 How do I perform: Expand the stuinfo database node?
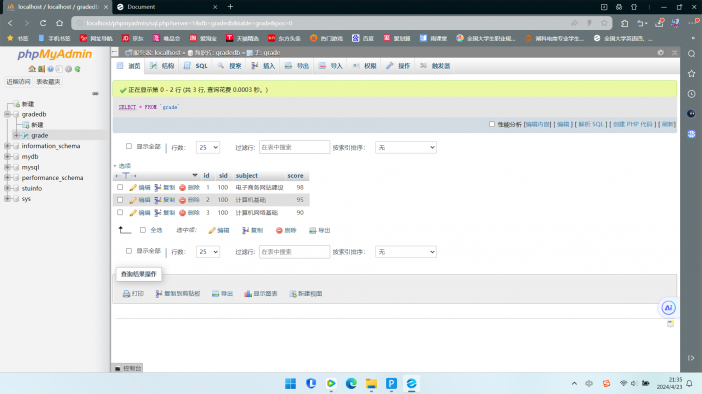click(7, 188)
